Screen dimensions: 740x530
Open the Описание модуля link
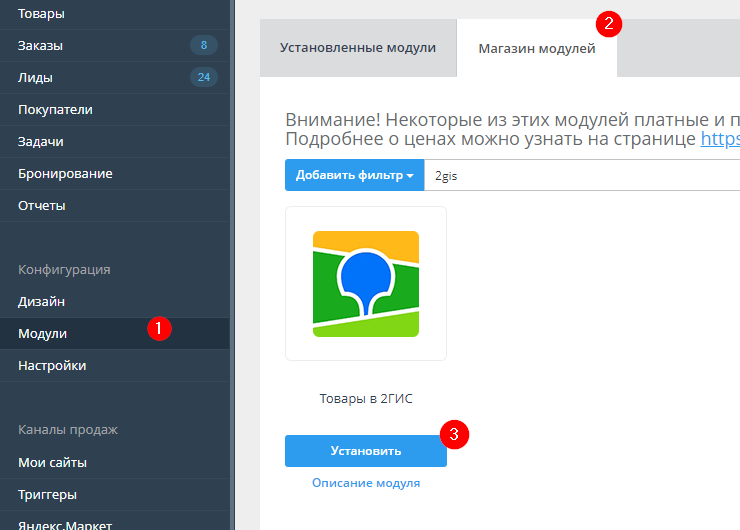pos(365,483)
